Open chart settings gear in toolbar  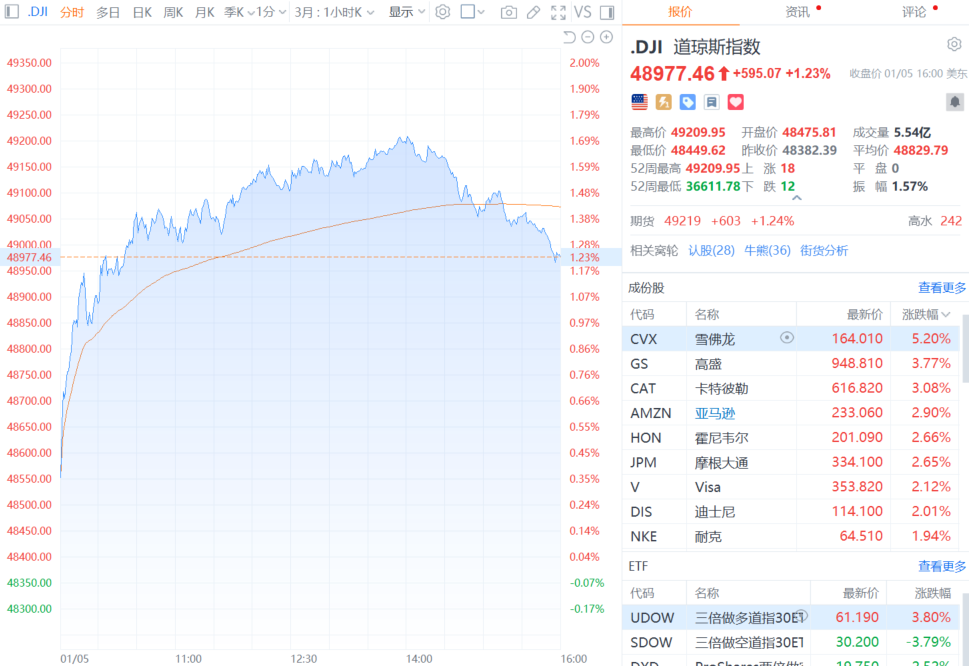pos(442,12)
